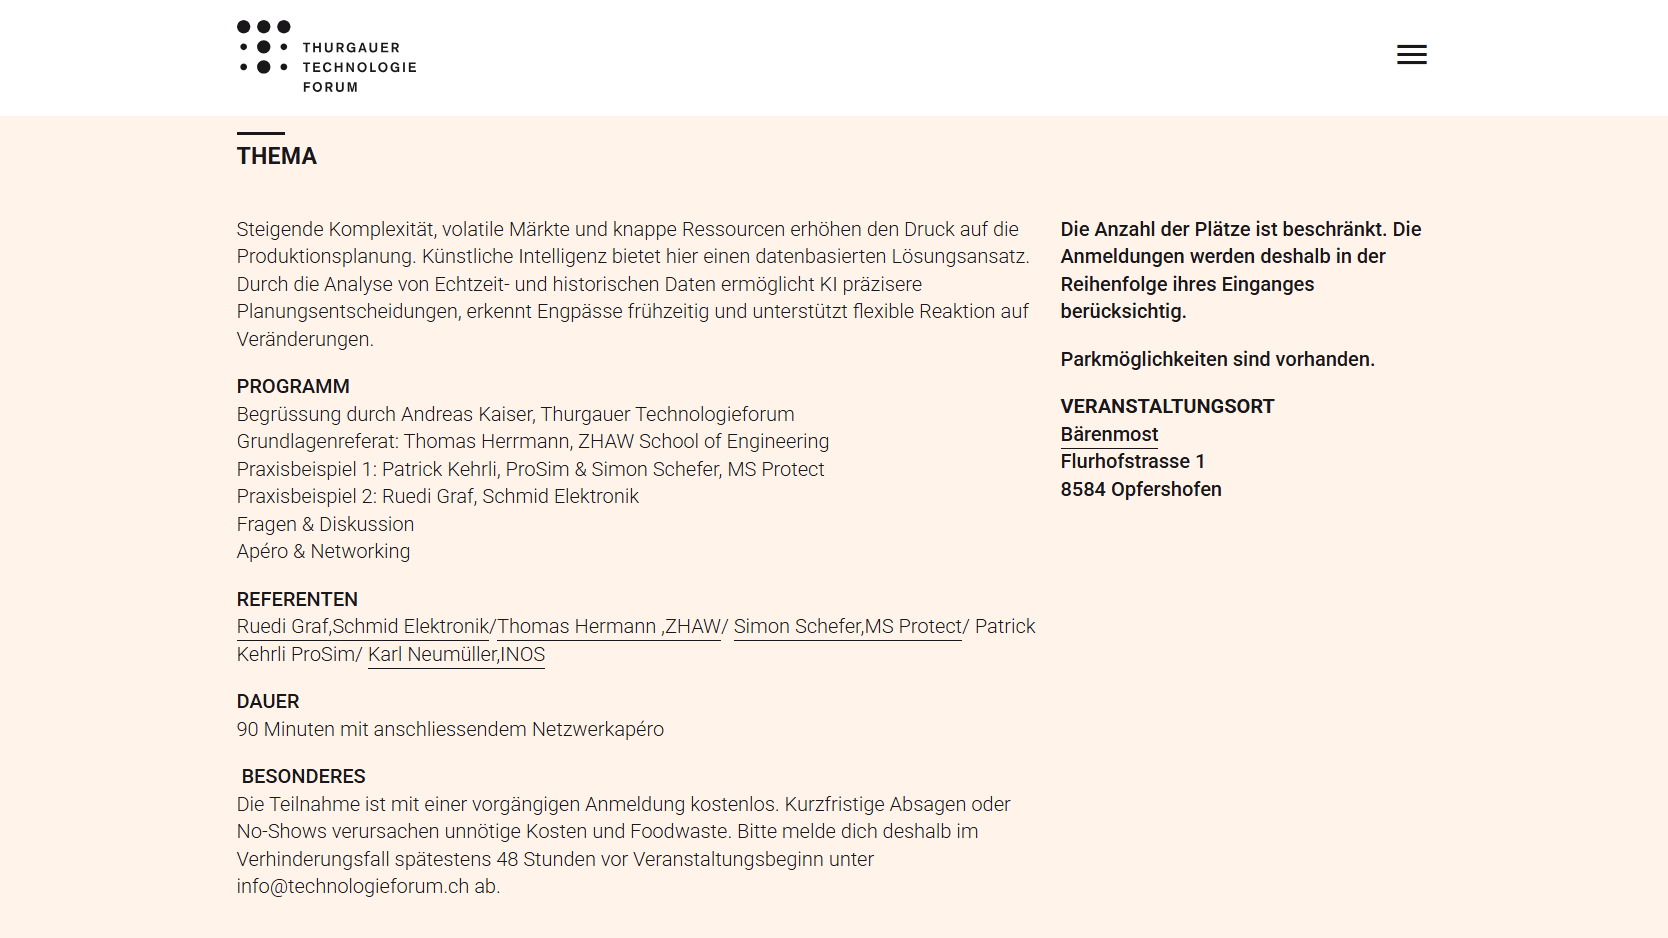The height and width of the screenshot is (938, 1668).
Task: Open the Karl Neumüller, INOS link
Action: tap(457, 655)
